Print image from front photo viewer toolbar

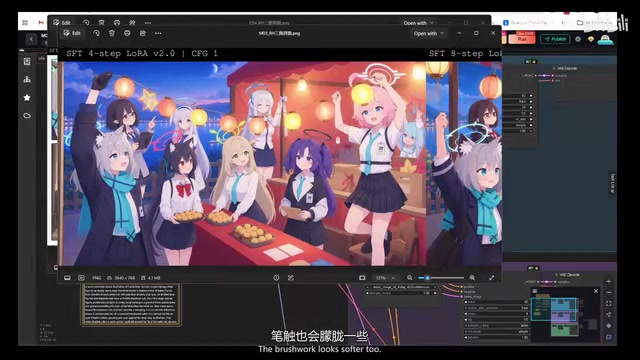pos(127,33)
